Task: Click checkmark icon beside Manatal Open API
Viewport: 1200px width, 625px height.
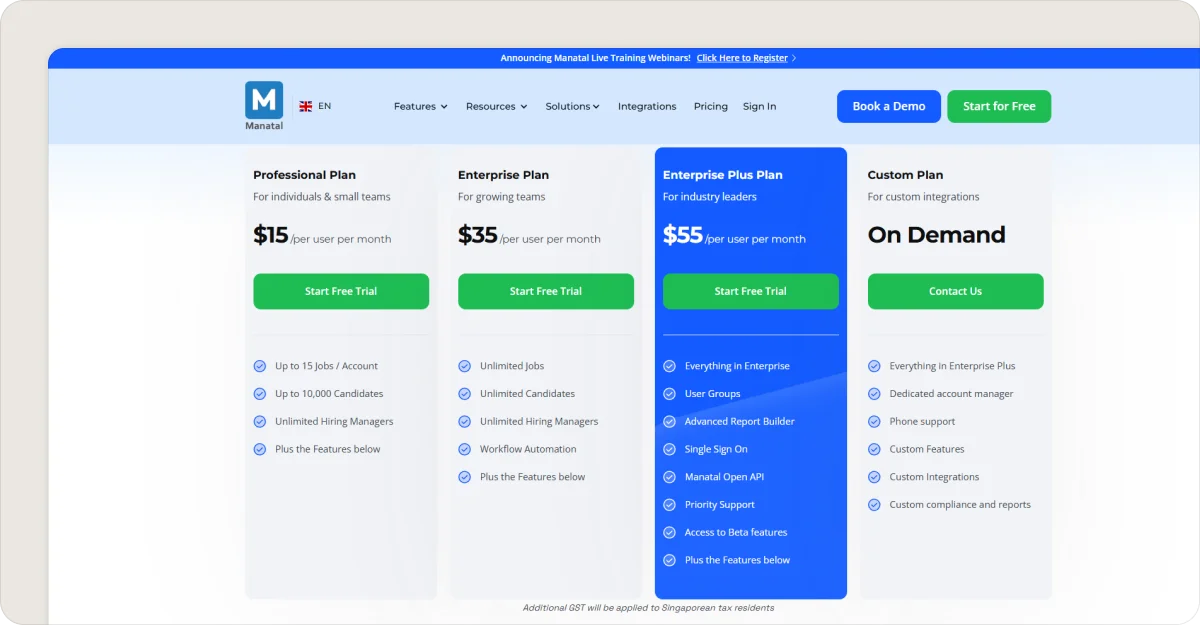Action: 669,477
